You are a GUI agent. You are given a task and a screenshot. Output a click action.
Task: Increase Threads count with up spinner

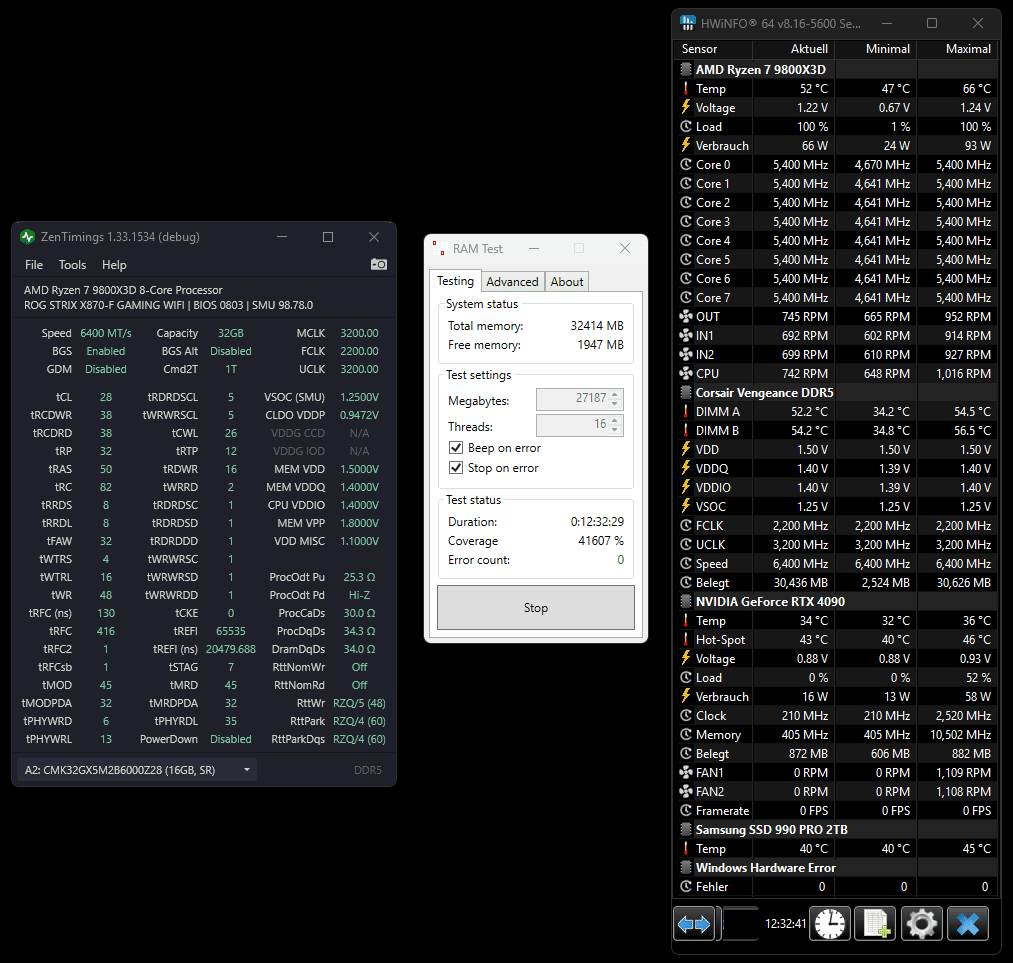[615, 420]
